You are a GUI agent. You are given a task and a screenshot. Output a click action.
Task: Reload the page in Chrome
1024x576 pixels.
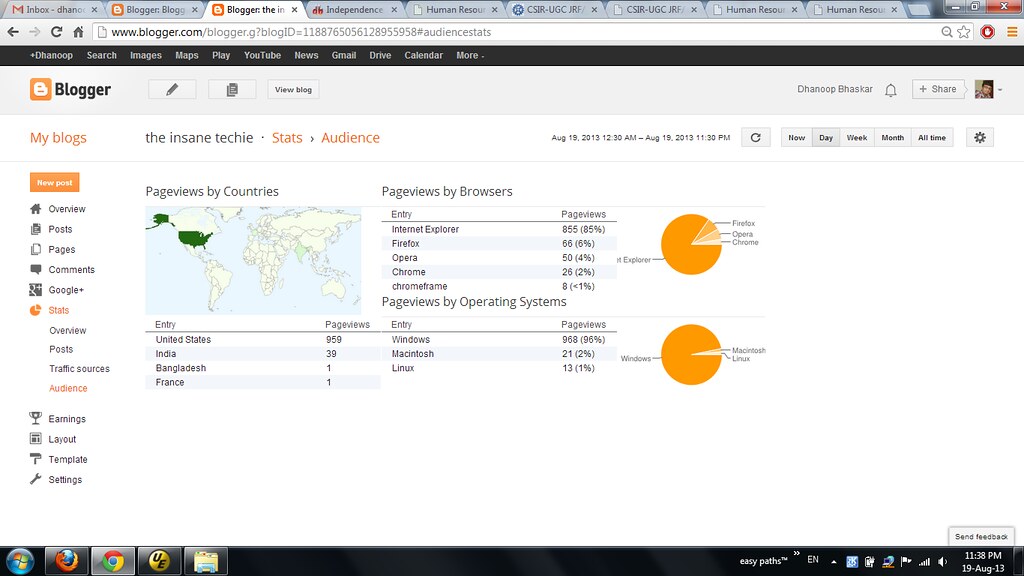(x=57, y=32)
